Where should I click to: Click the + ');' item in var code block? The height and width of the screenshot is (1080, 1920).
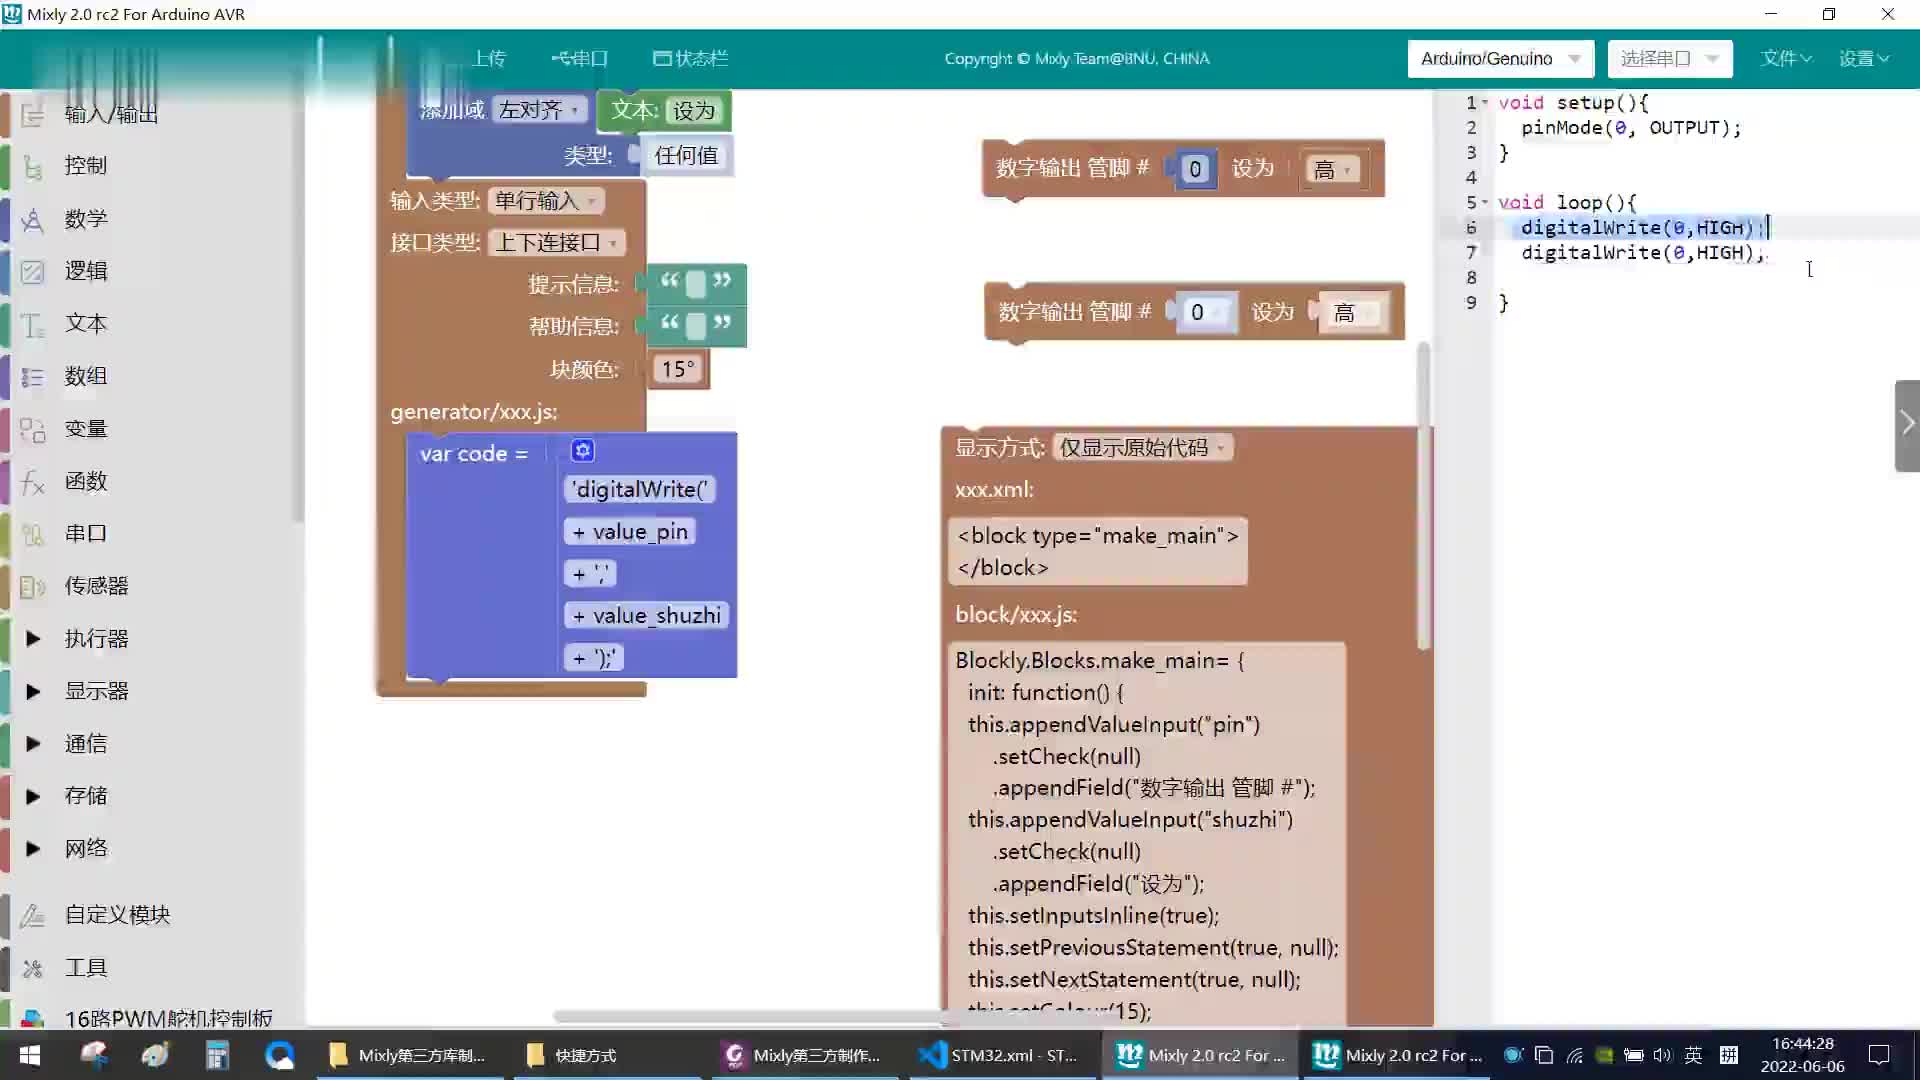(594, 658)
